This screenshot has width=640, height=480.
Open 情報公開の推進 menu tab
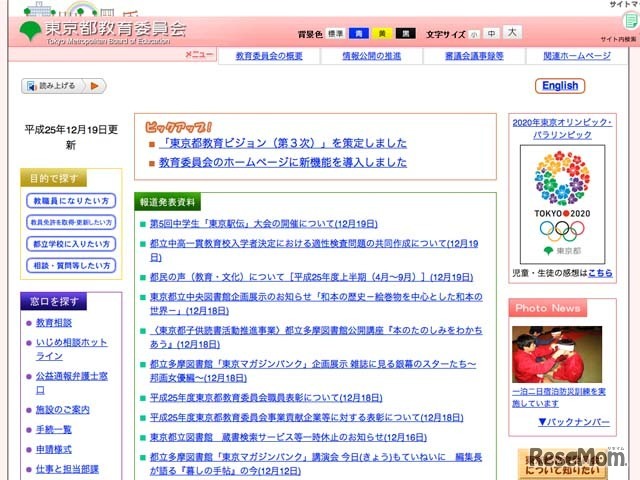coord(371,56)
